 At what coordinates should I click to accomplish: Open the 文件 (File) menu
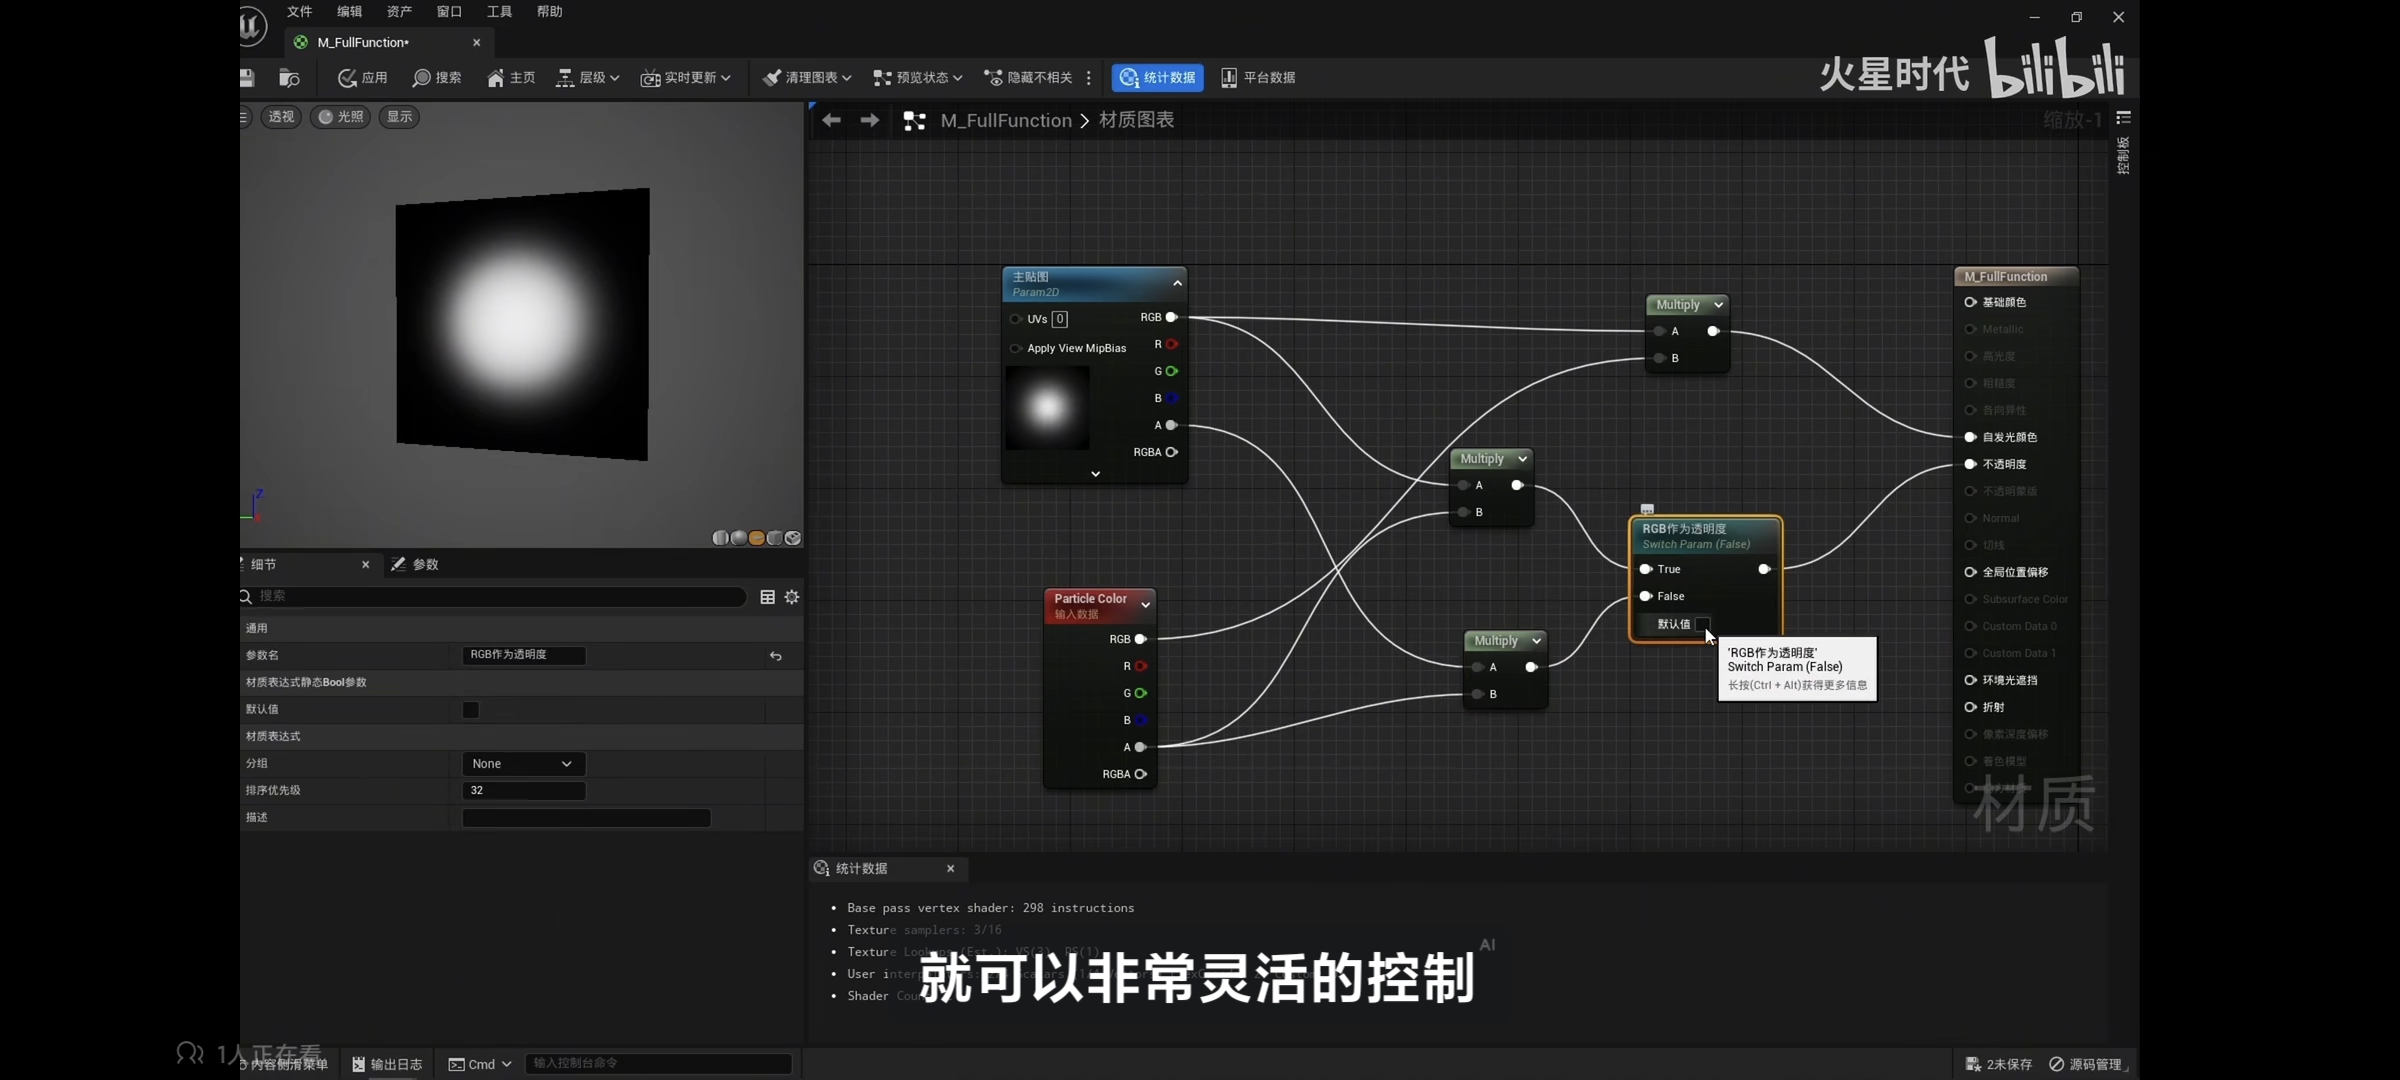point(299,12)
